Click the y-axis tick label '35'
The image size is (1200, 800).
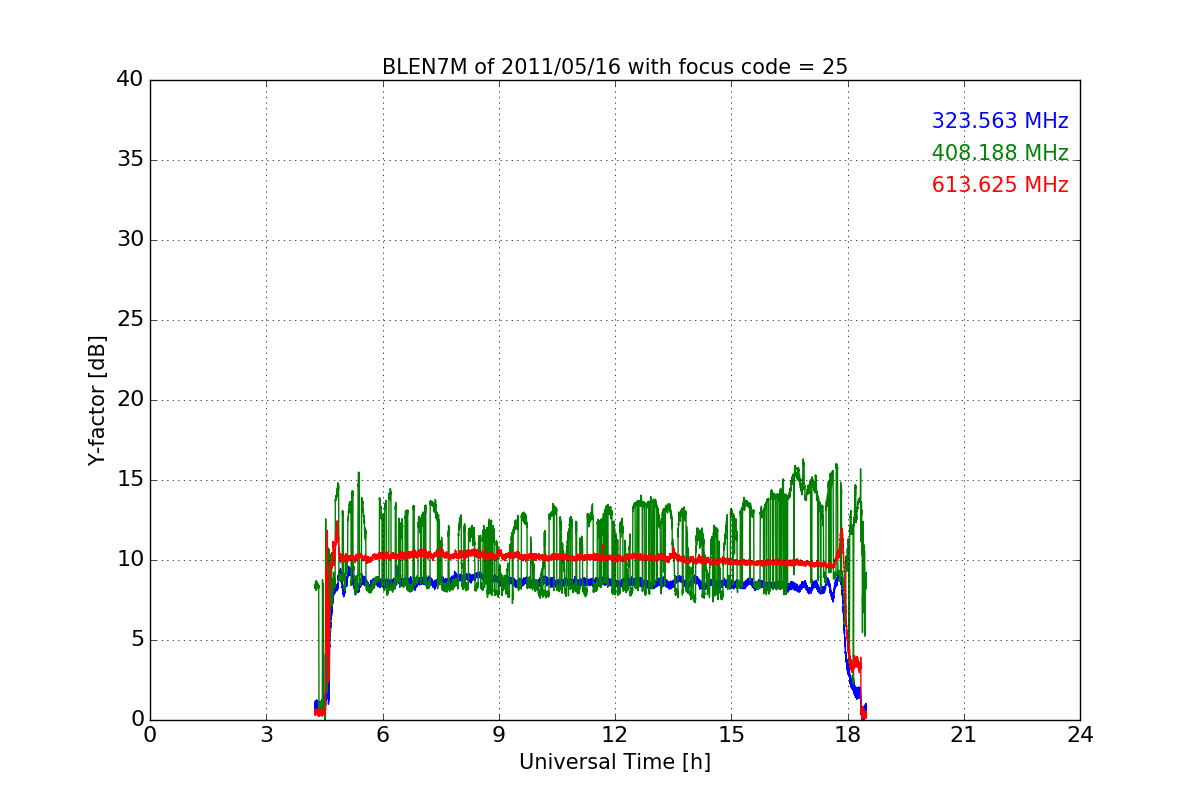[x=130, y=160]
